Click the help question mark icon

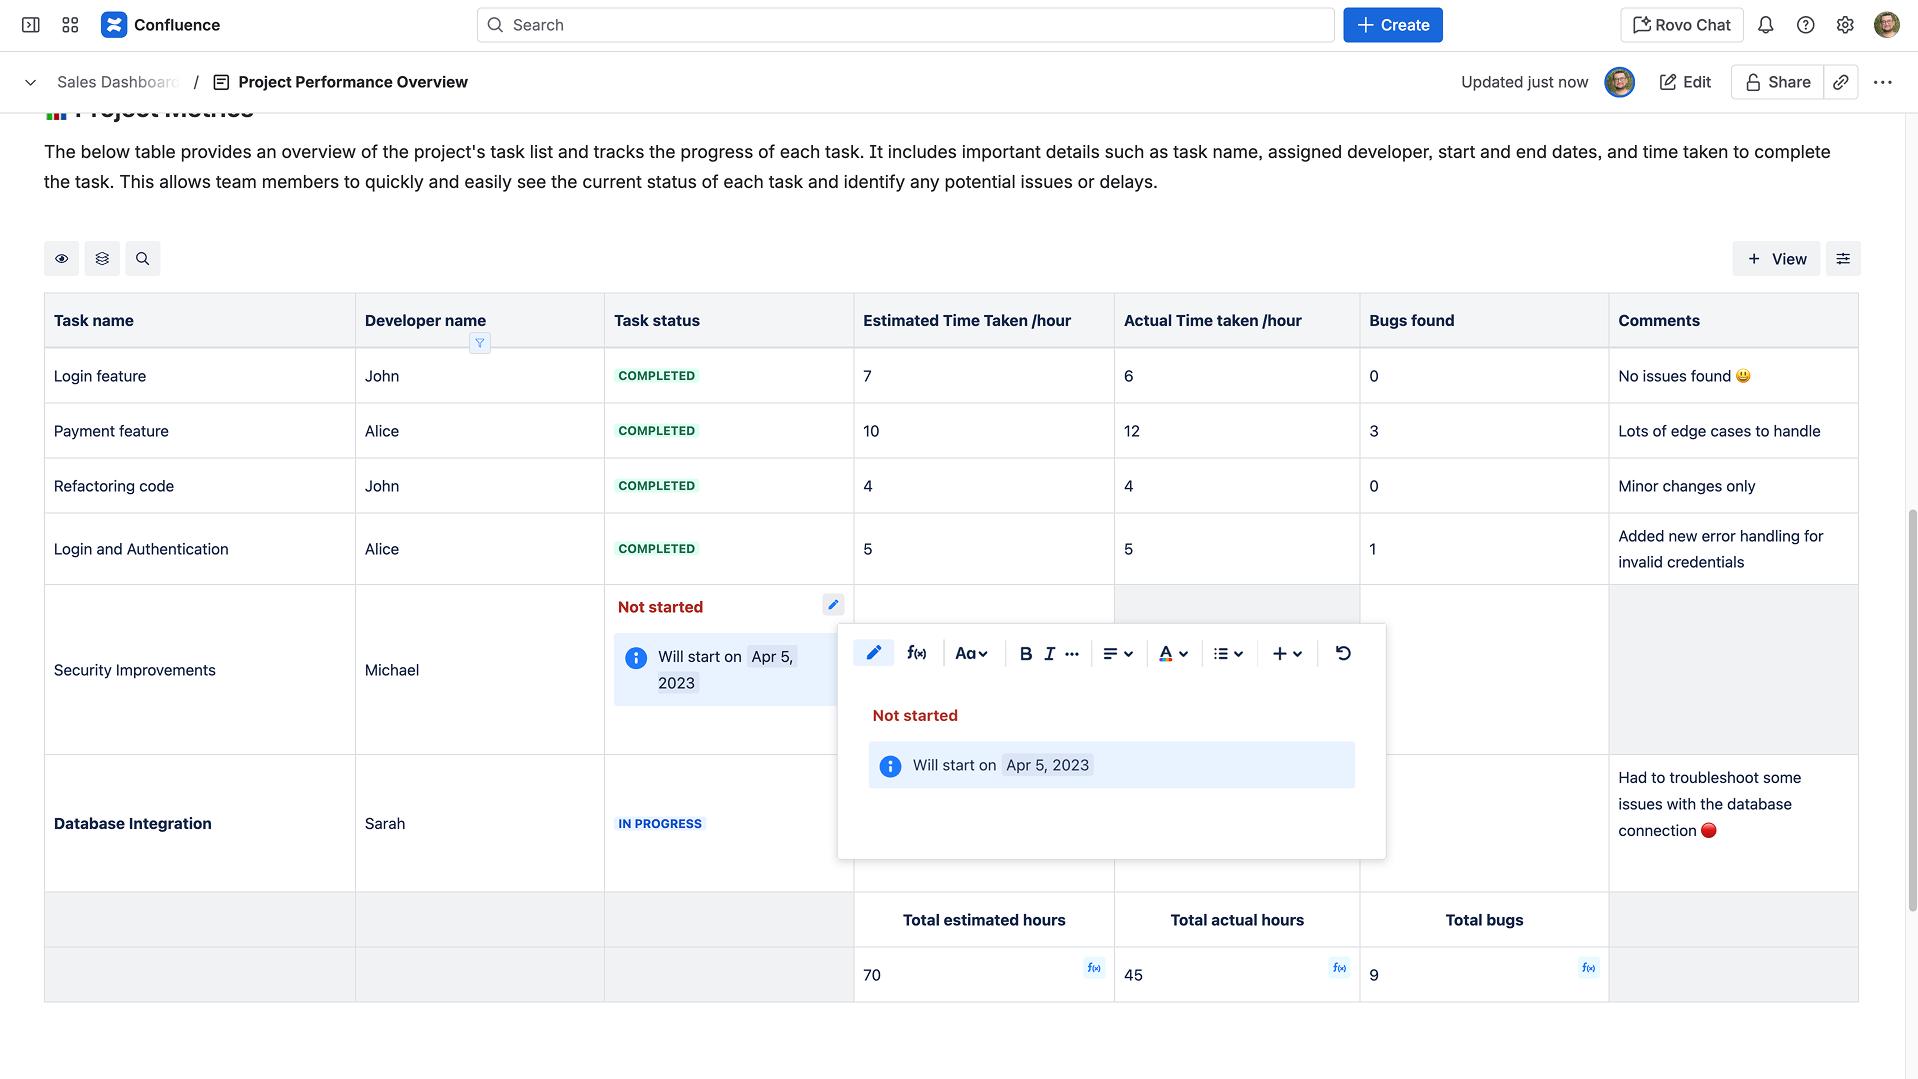point(1805,25)
